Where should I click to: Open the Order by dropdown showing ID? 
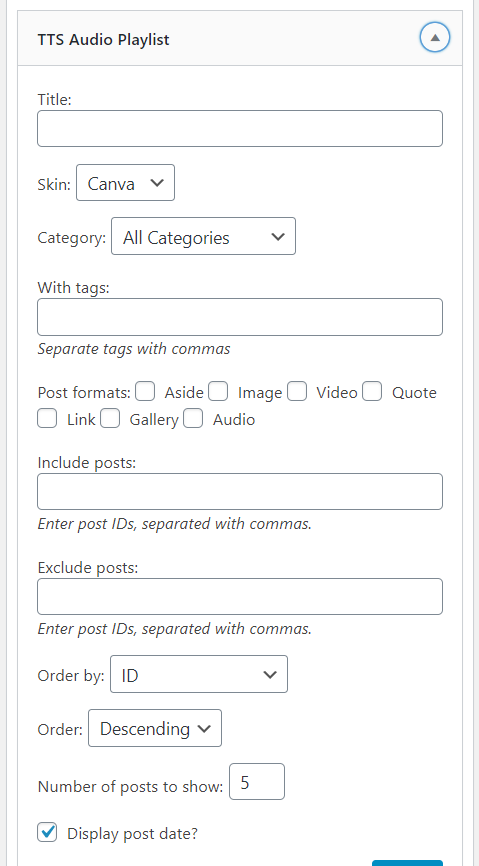[199, 674]
